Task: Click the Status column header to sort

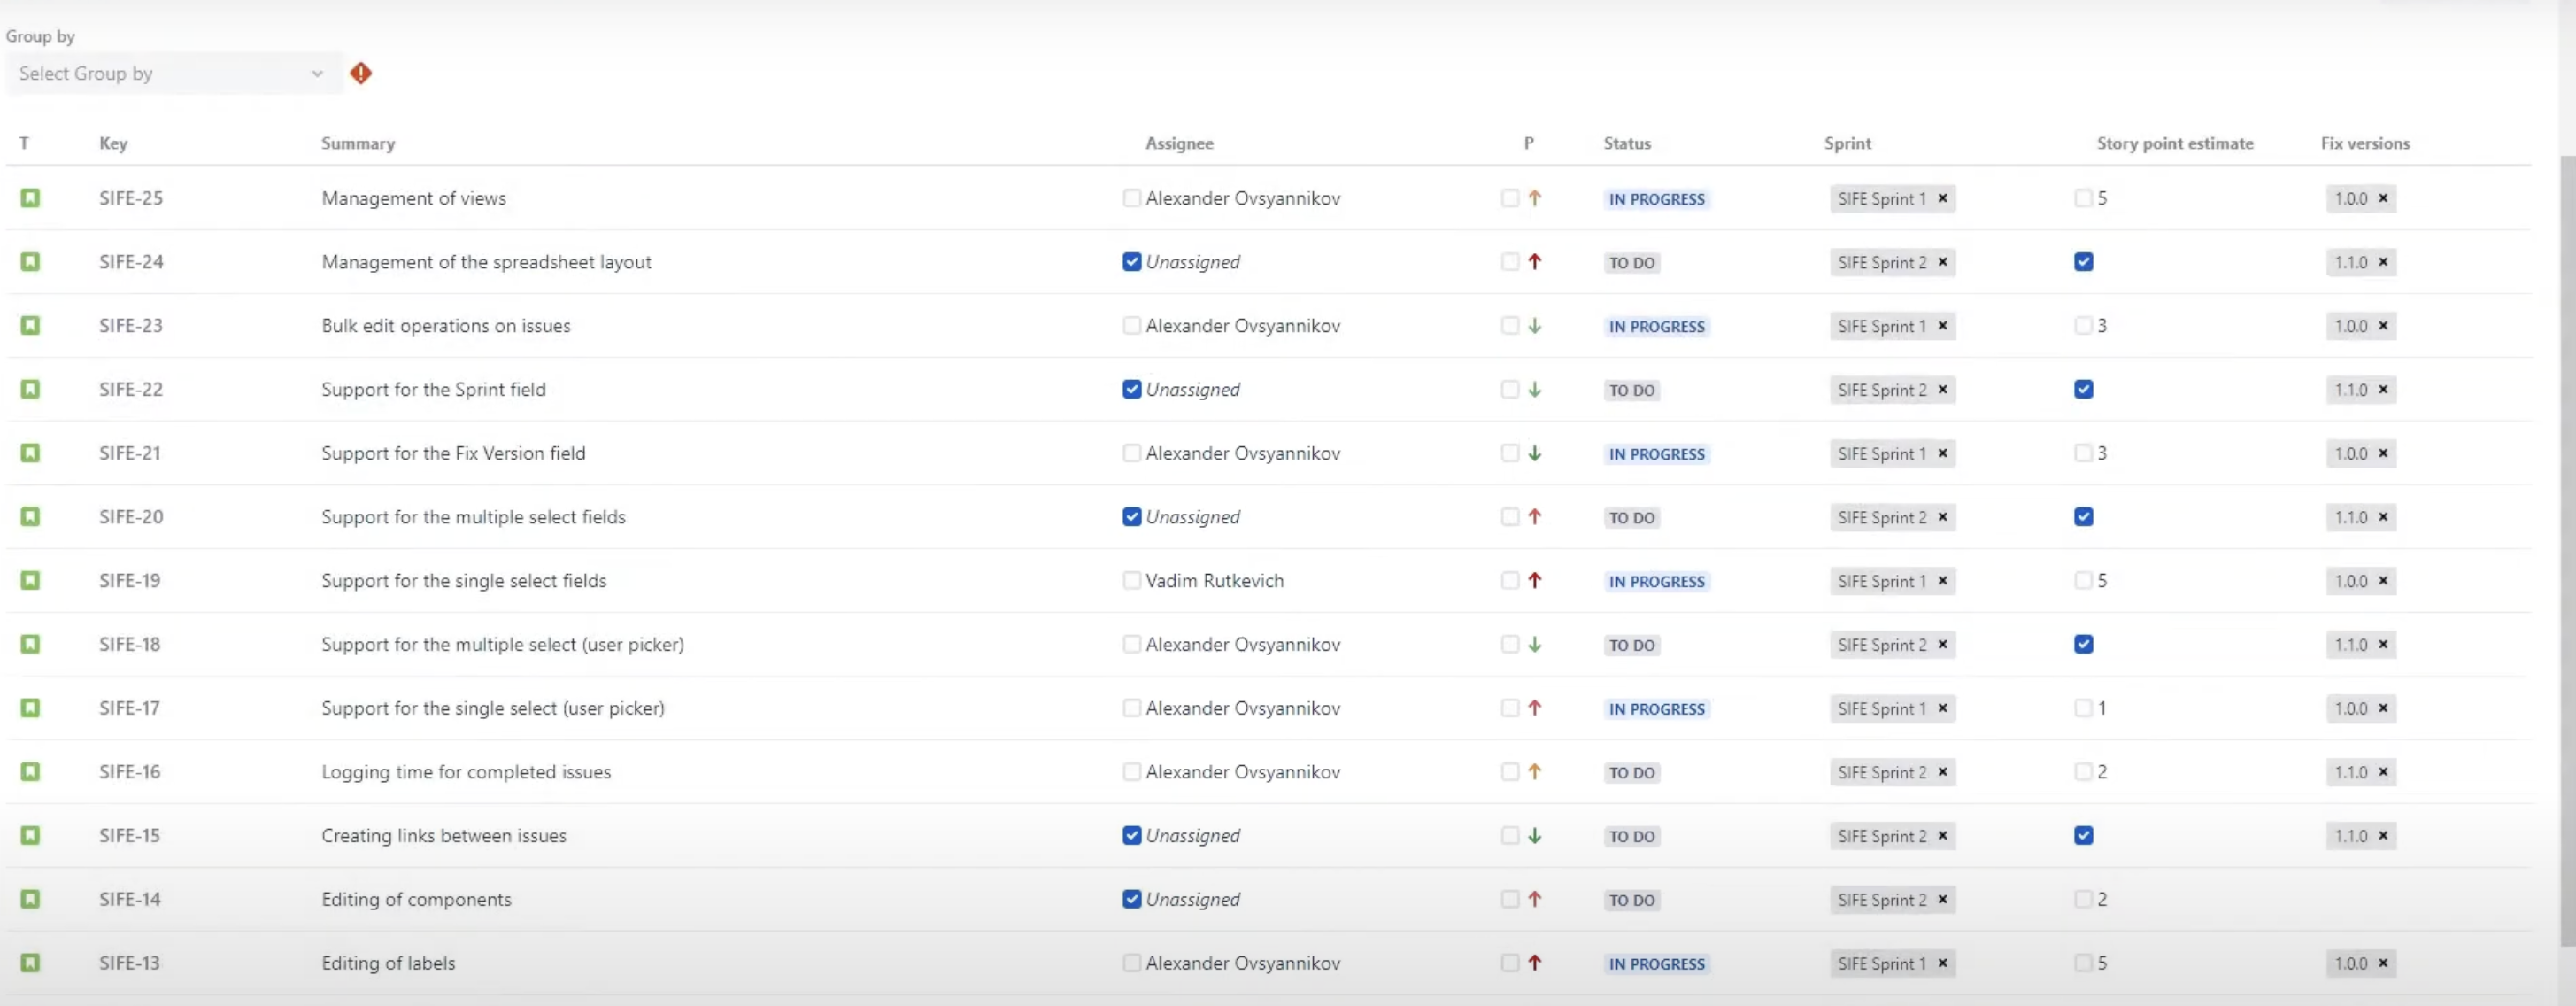Action: point(1626,143)
